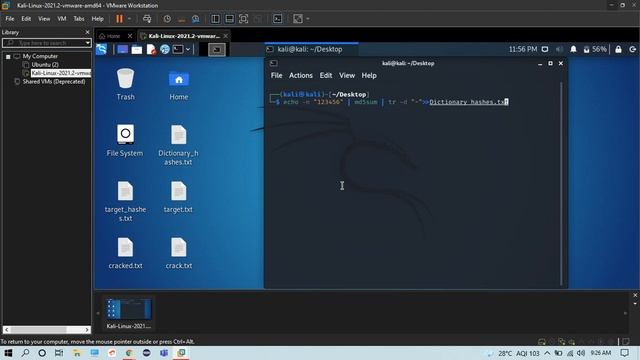The image size is (640, 360).
Task: Open the VMware console view icon
Action: (278, 19)
